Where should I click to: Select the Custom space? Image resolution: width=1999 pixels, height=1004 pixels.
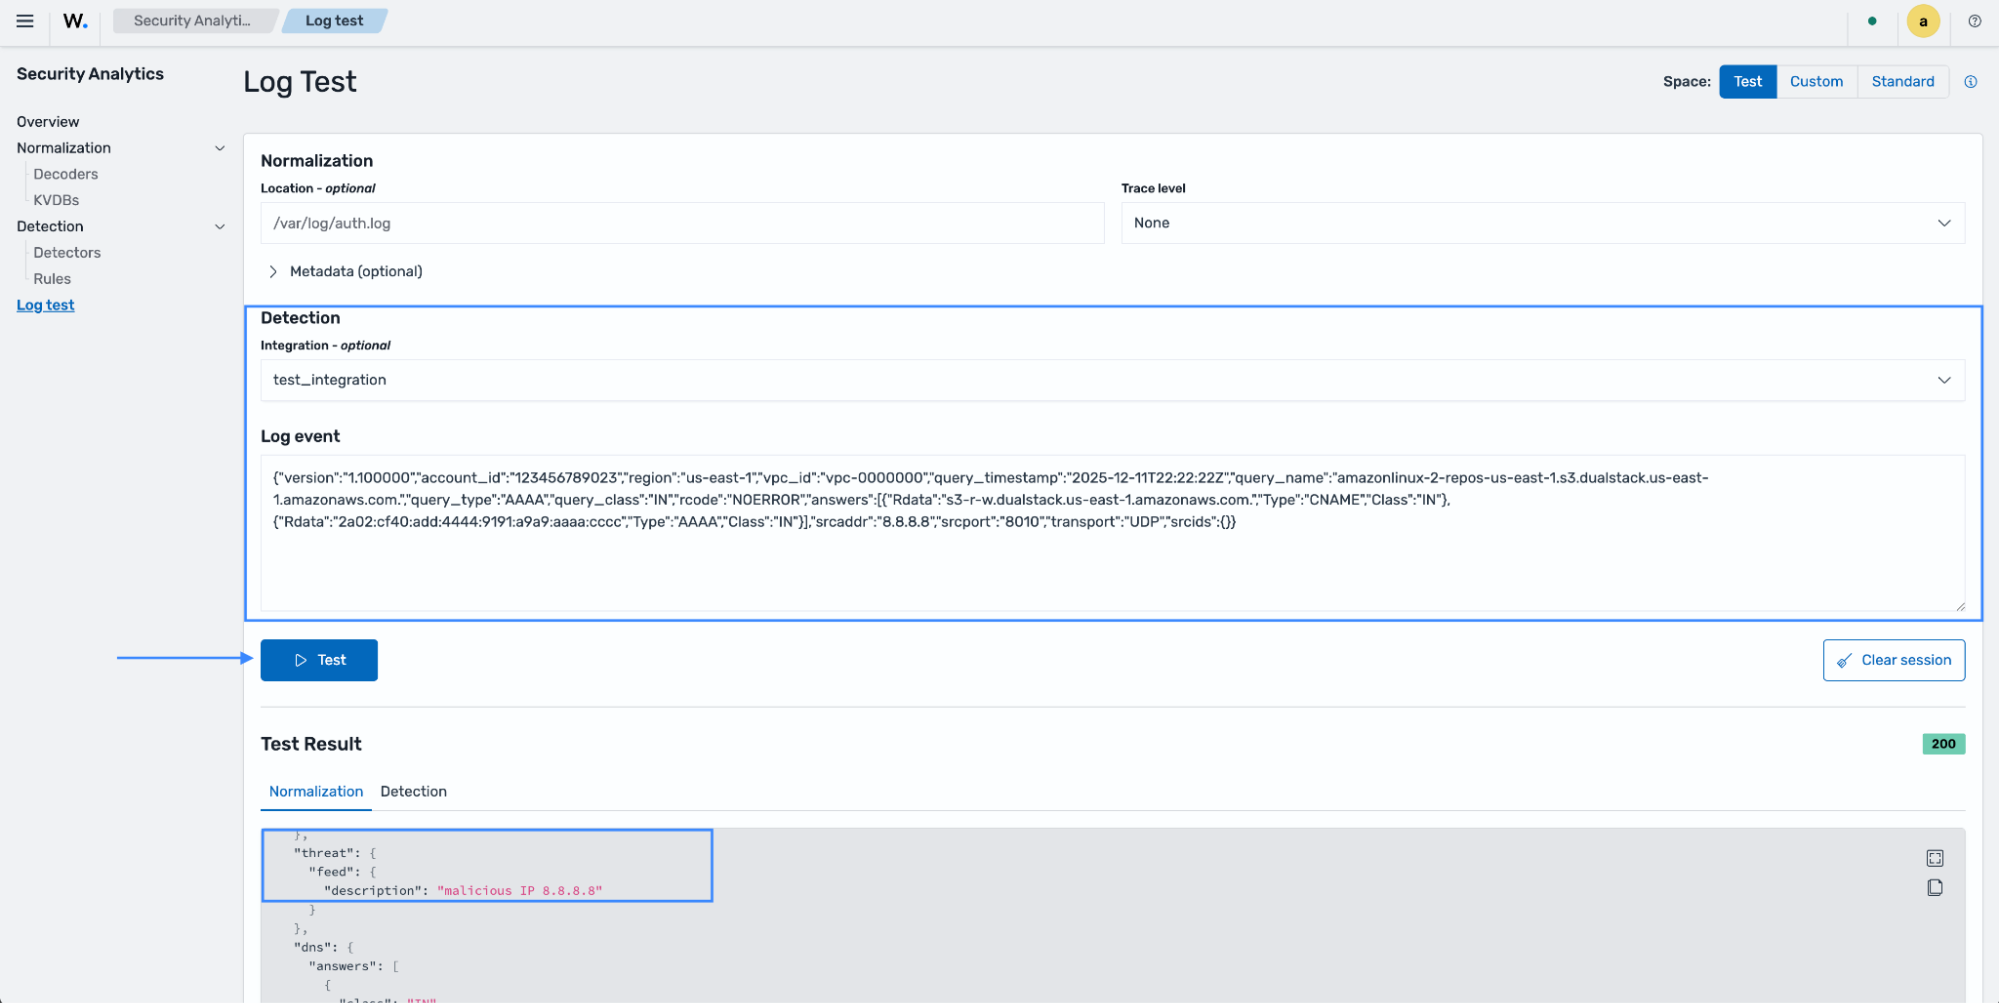pyautogui.click(x=1816, y=82)
